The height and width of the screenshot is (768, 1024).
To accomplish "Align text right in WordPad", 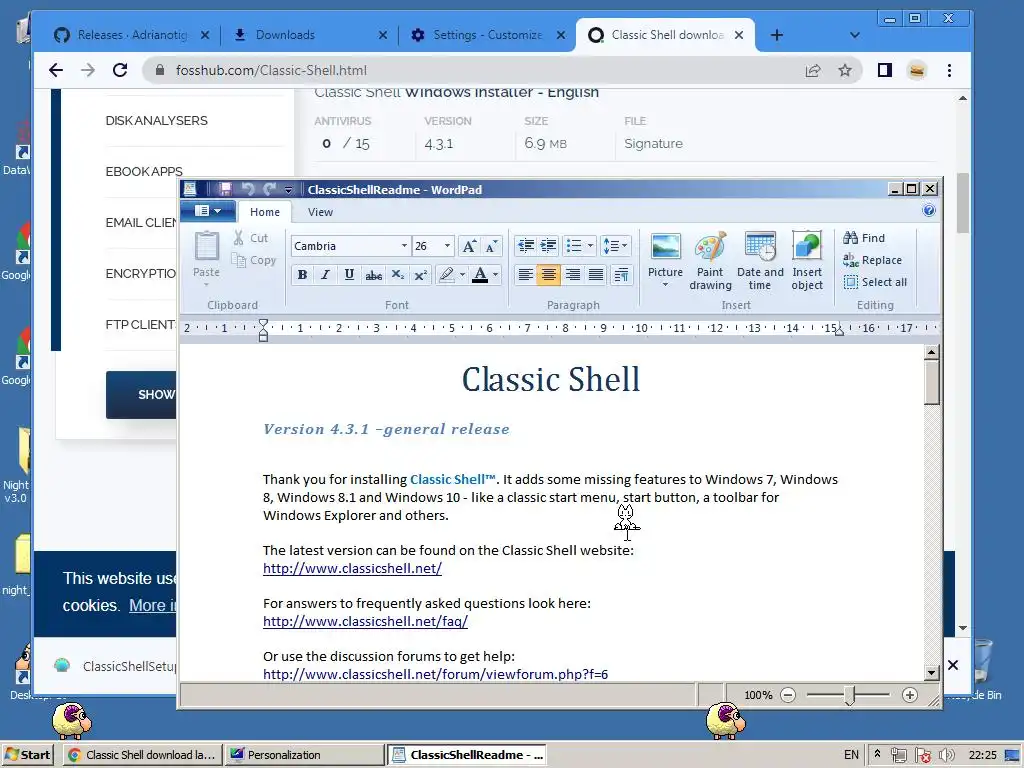I will (573, 275).
